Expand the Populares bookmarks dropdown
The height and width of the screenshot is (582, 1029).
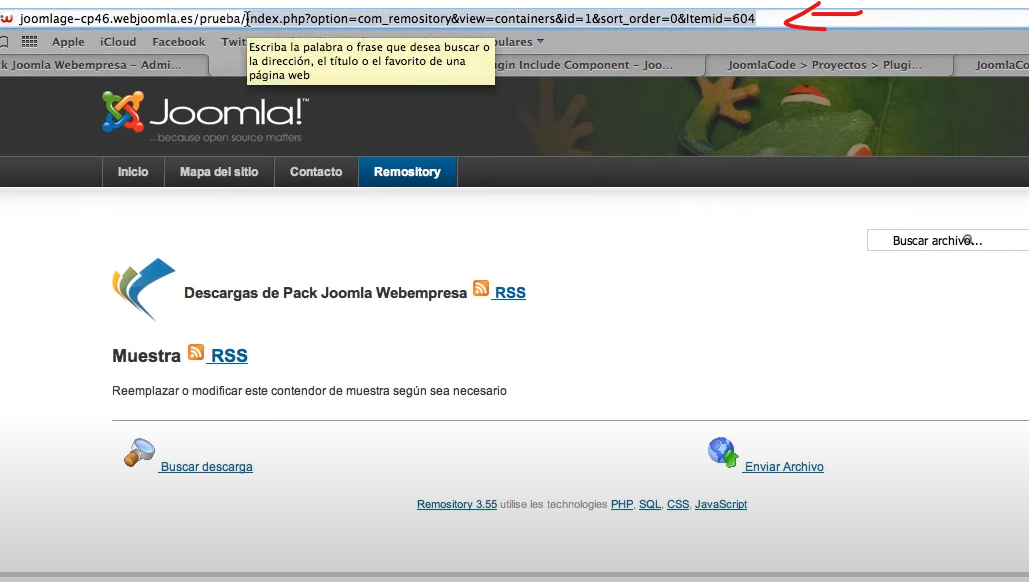coord(519,42)
